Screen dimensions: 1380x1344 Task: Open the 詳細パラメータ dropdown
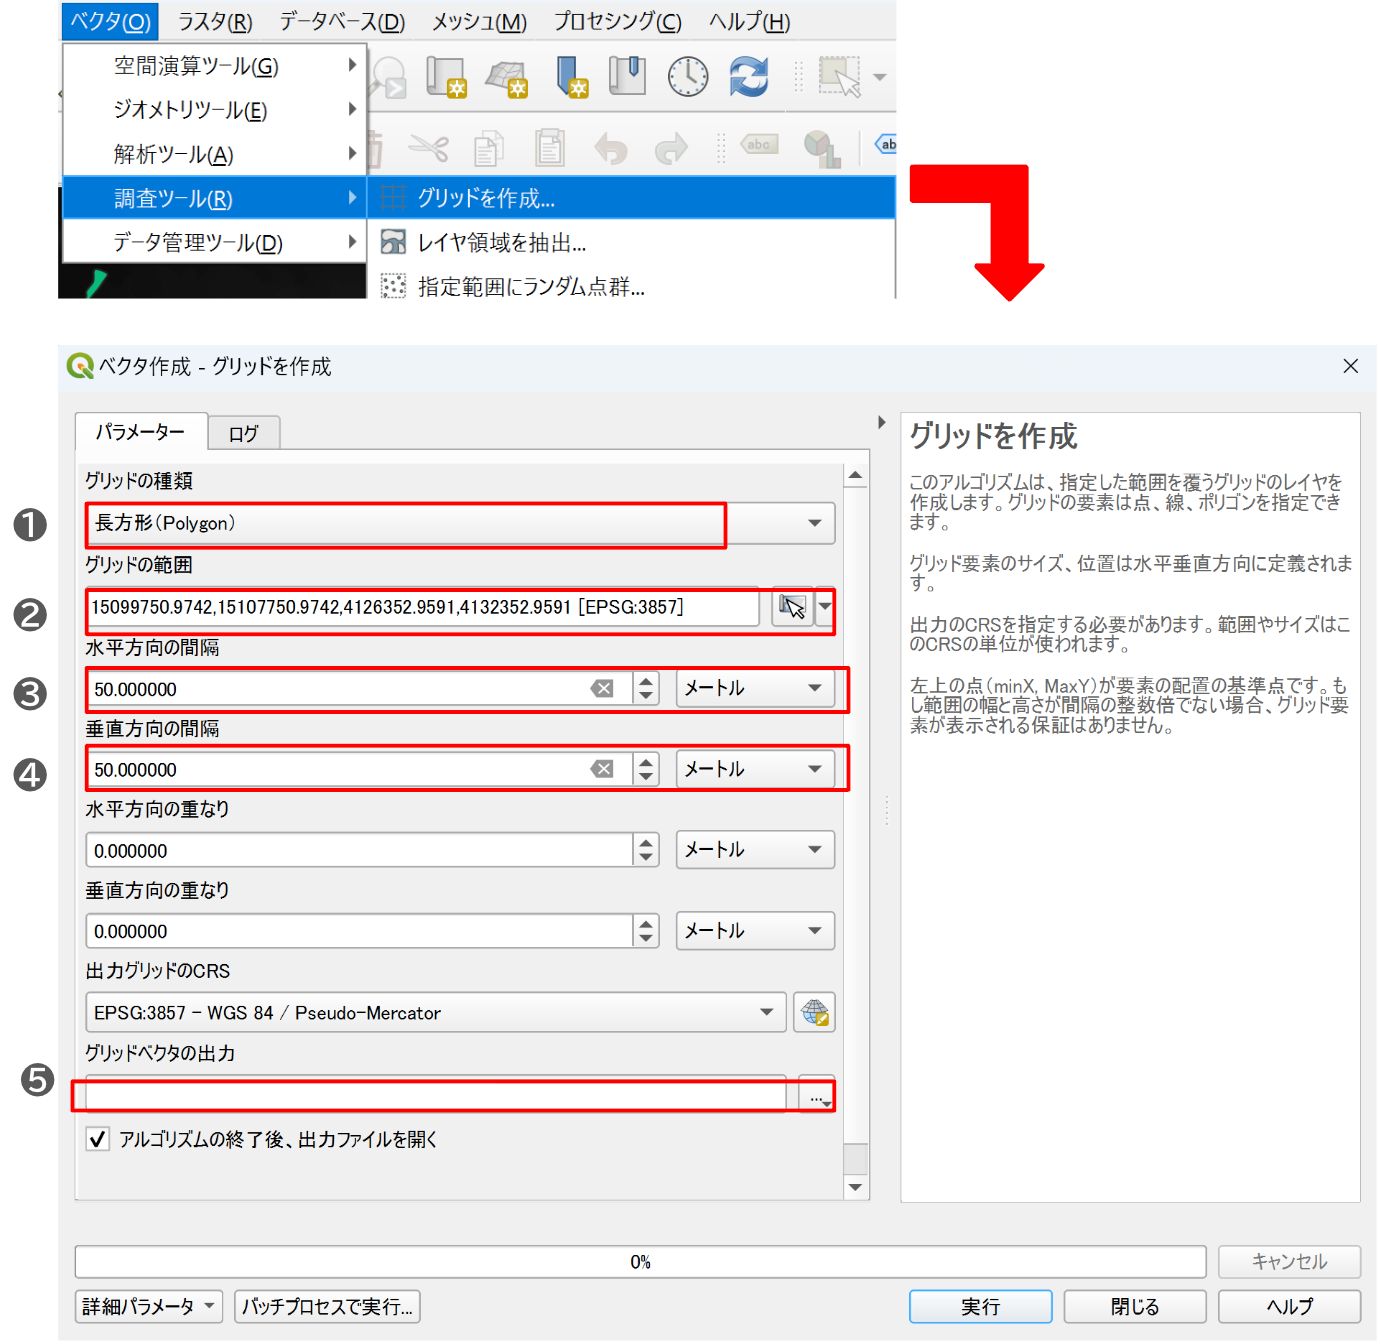coord(149,1306)
